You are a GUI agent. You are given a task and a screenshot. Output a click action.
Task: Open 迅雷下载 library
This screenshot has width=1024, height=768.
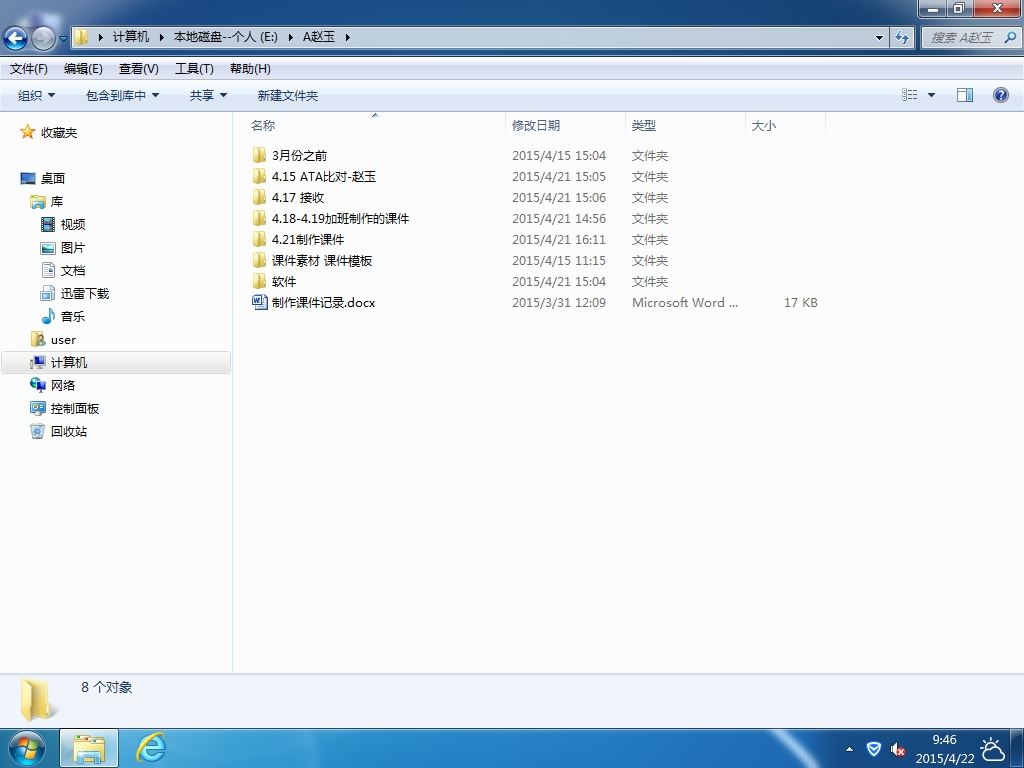pyautogui.click(x=85, y=293)
